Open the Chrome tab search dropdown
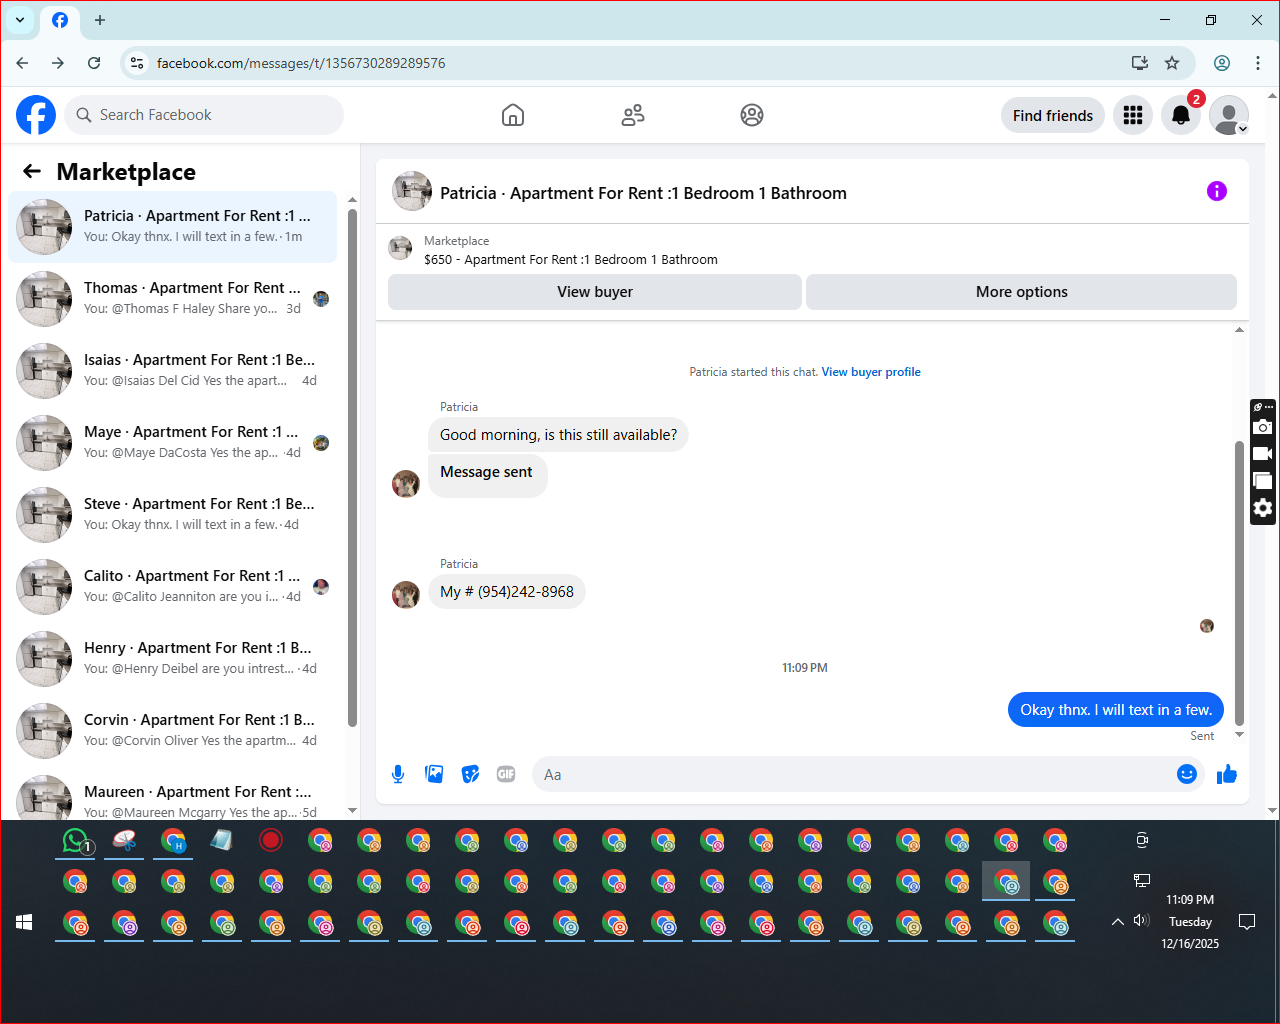 20,20
